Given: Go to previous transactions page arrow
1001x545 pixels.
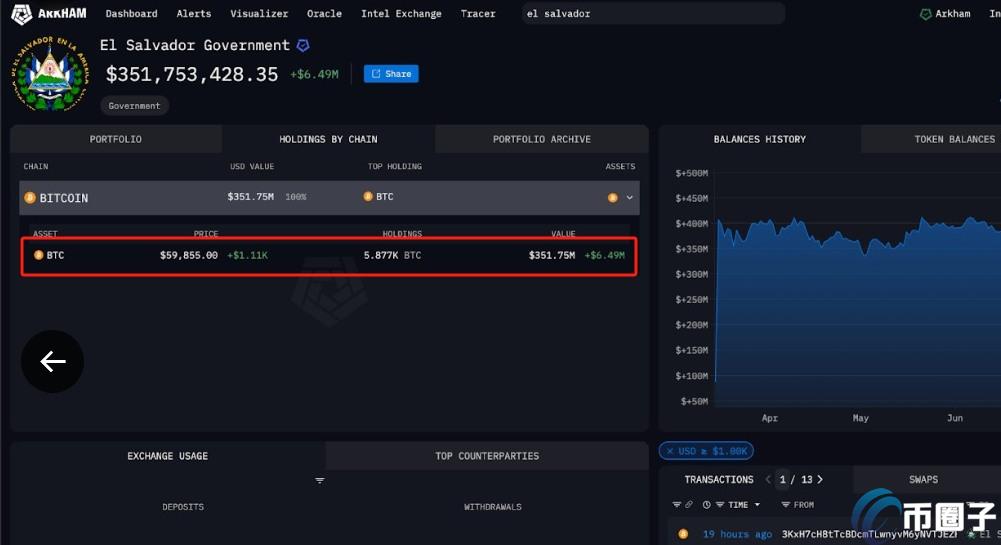Looking at the screenshot, I should point(768,479).
